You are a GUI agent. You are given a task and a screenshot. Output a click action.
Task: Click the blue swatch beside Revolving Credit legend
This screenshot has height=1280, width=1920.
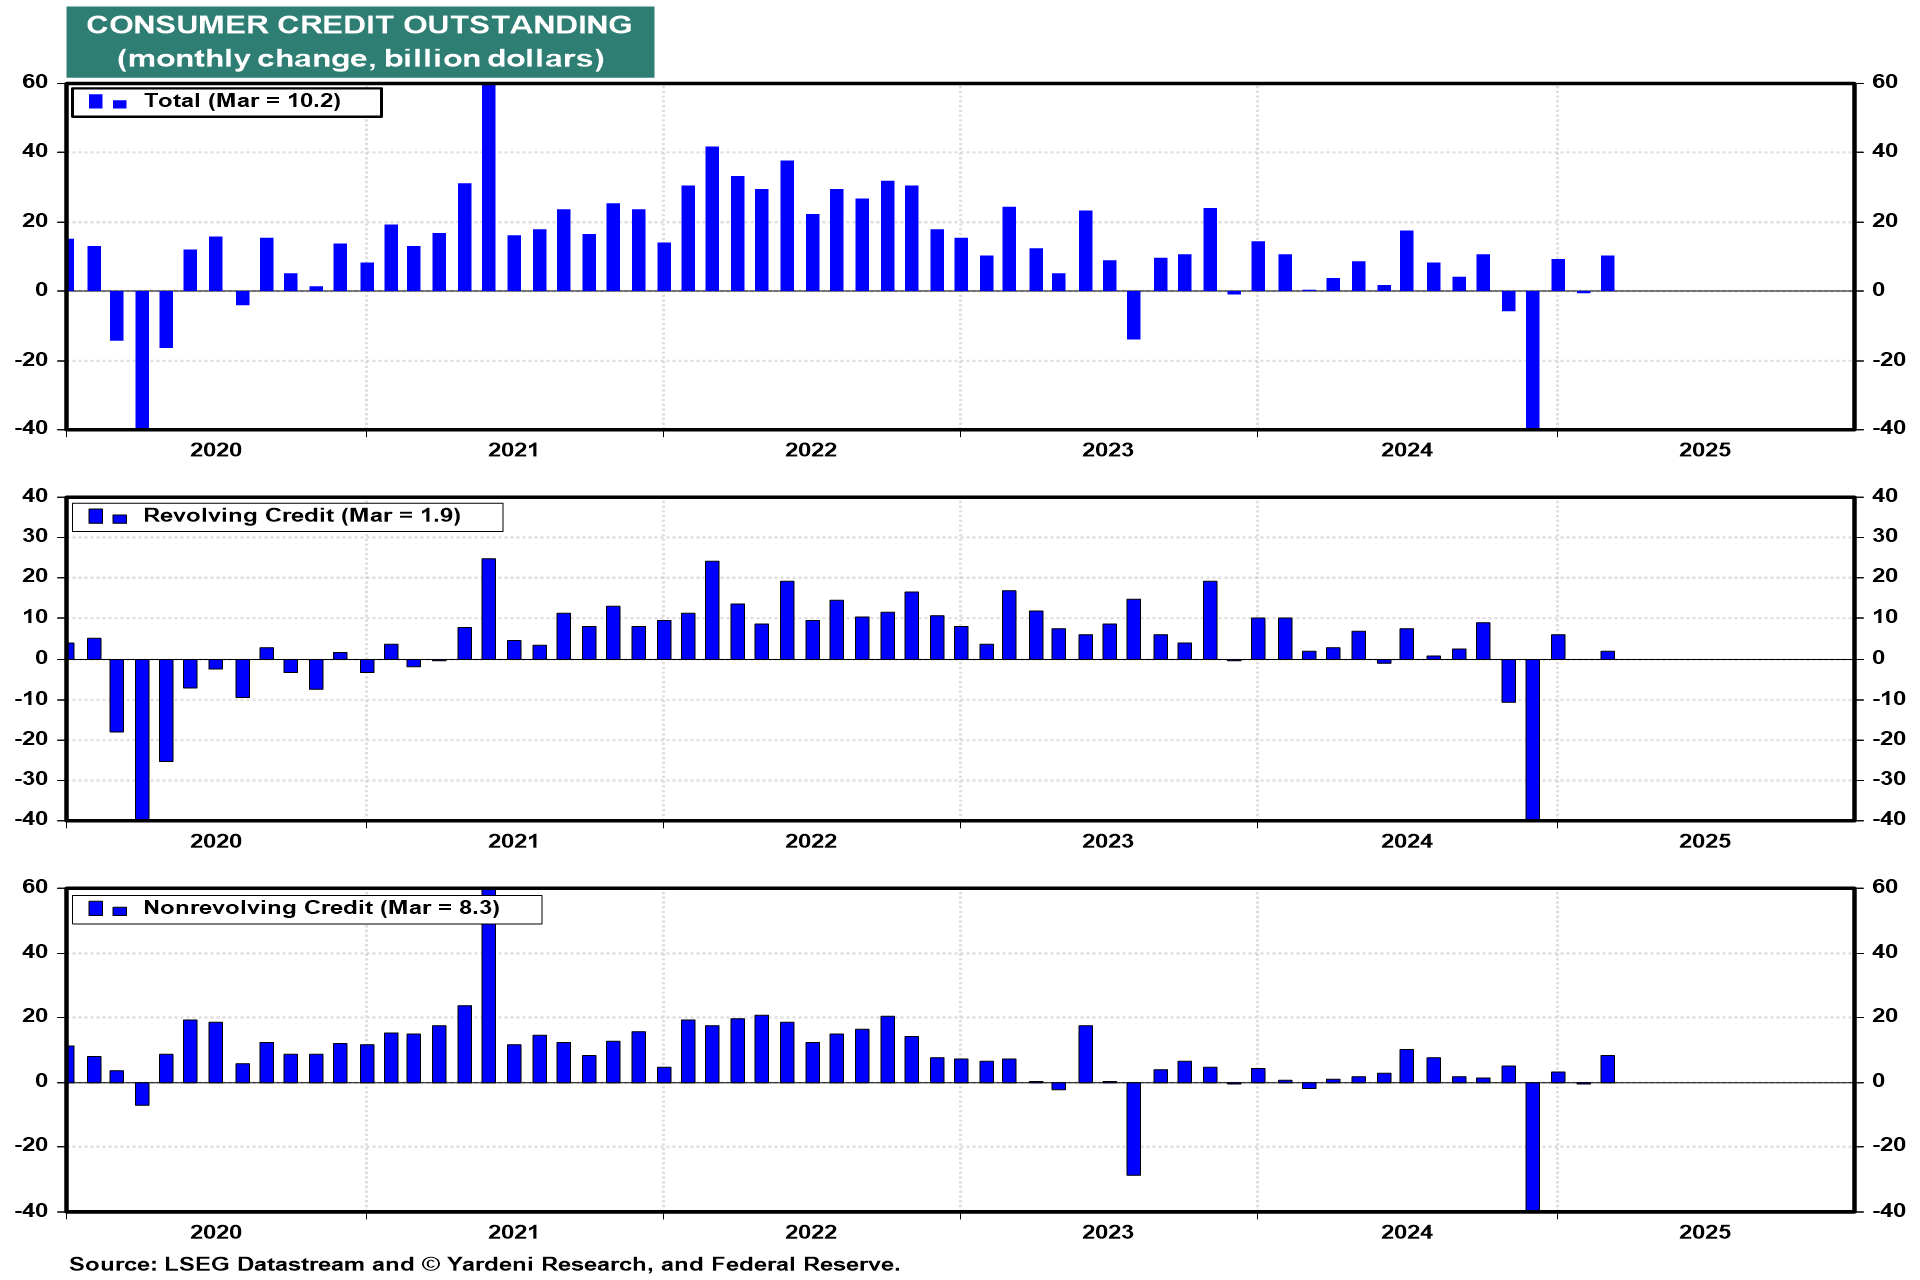point(96,516)
